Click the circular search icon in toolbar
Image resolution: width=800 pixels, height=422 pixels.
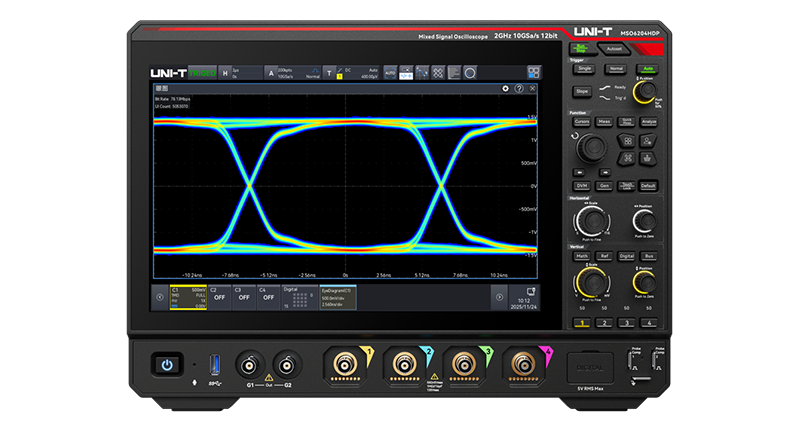pyautogui.click(x=469, y=73)
